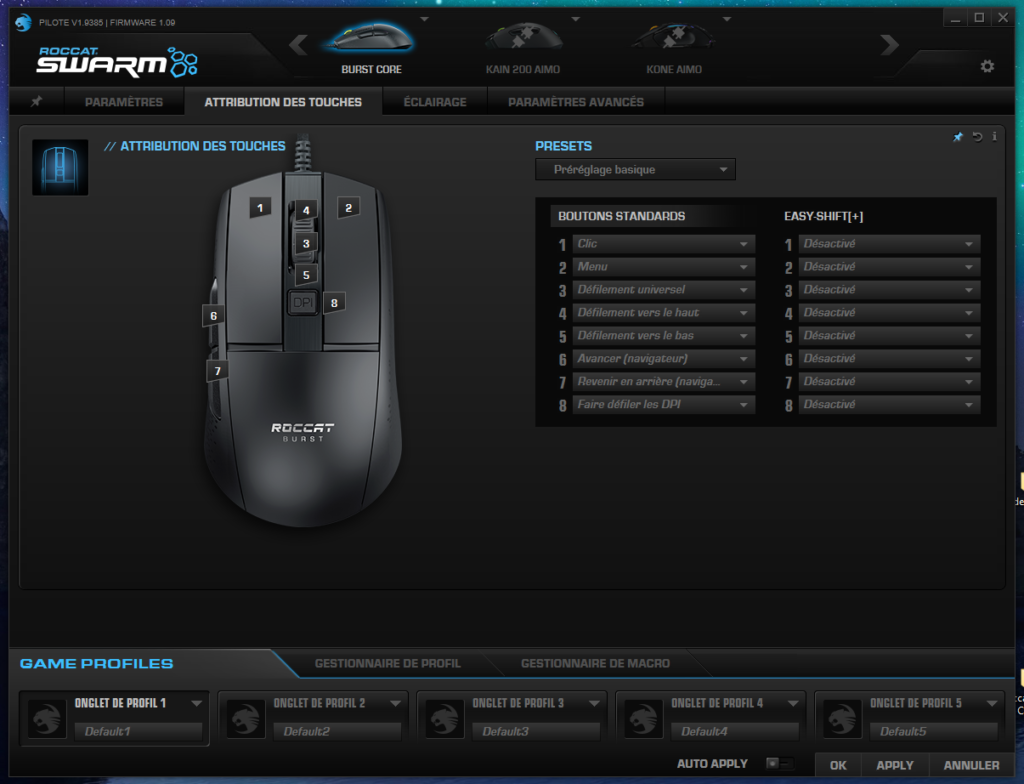
Task: Open the Faire défiler les DPI dropdown
Action: click(x=664, y=404)
